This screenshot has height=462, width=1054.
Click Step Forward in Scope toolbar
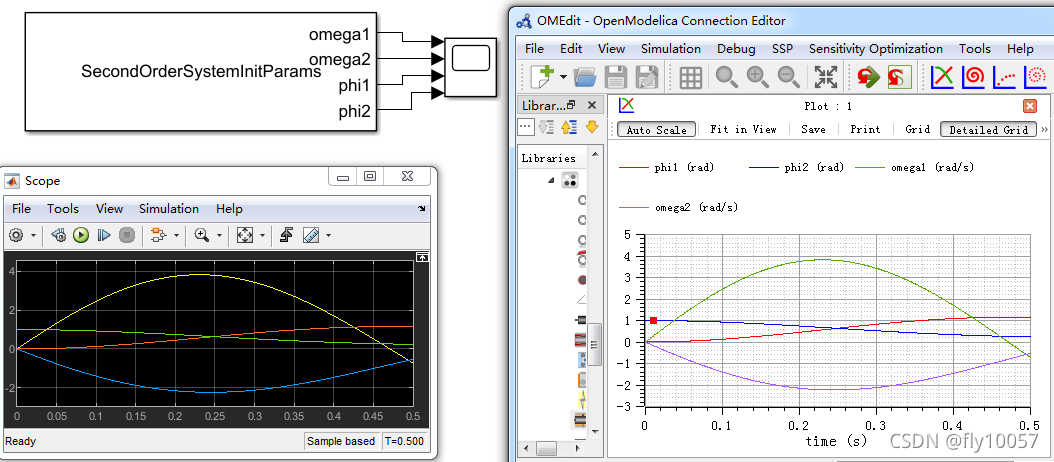104,235
